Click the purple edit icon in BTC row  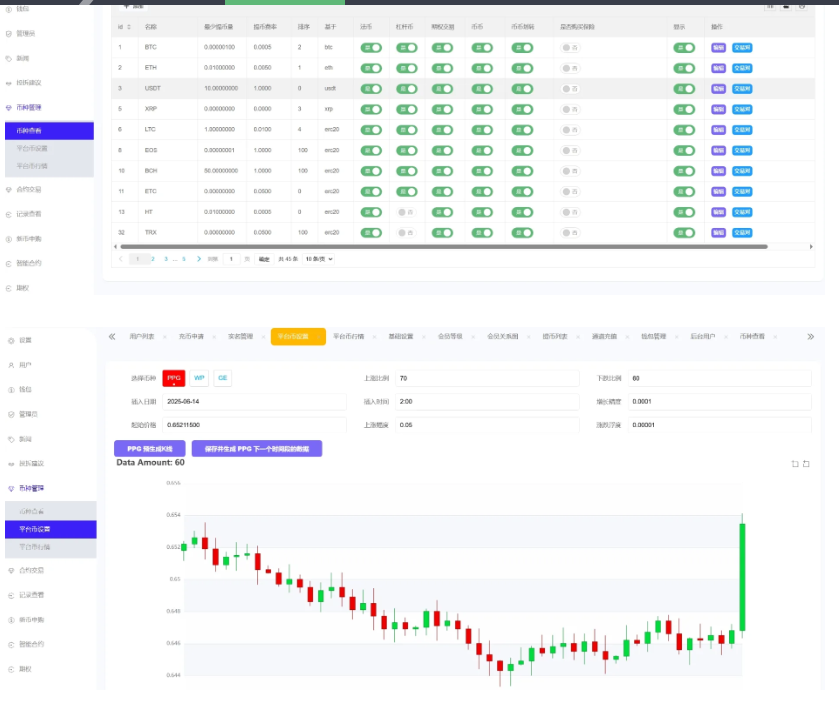[x=718, y=47]
